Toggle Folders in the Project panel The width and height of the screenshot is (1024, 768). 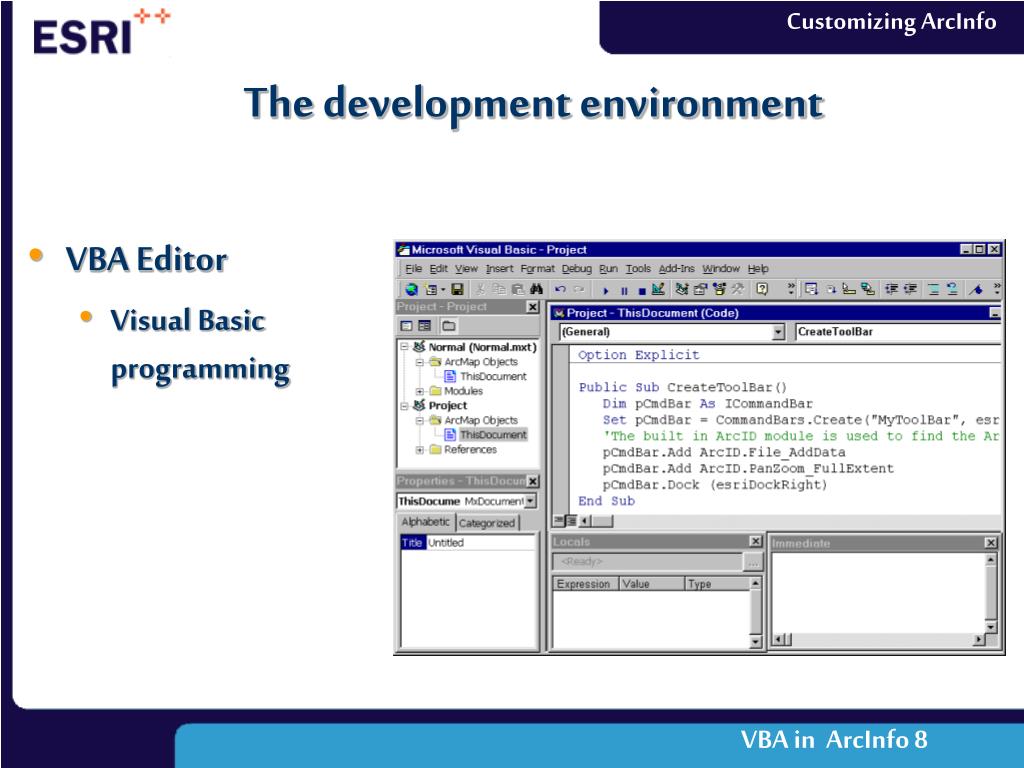point(449,325)
